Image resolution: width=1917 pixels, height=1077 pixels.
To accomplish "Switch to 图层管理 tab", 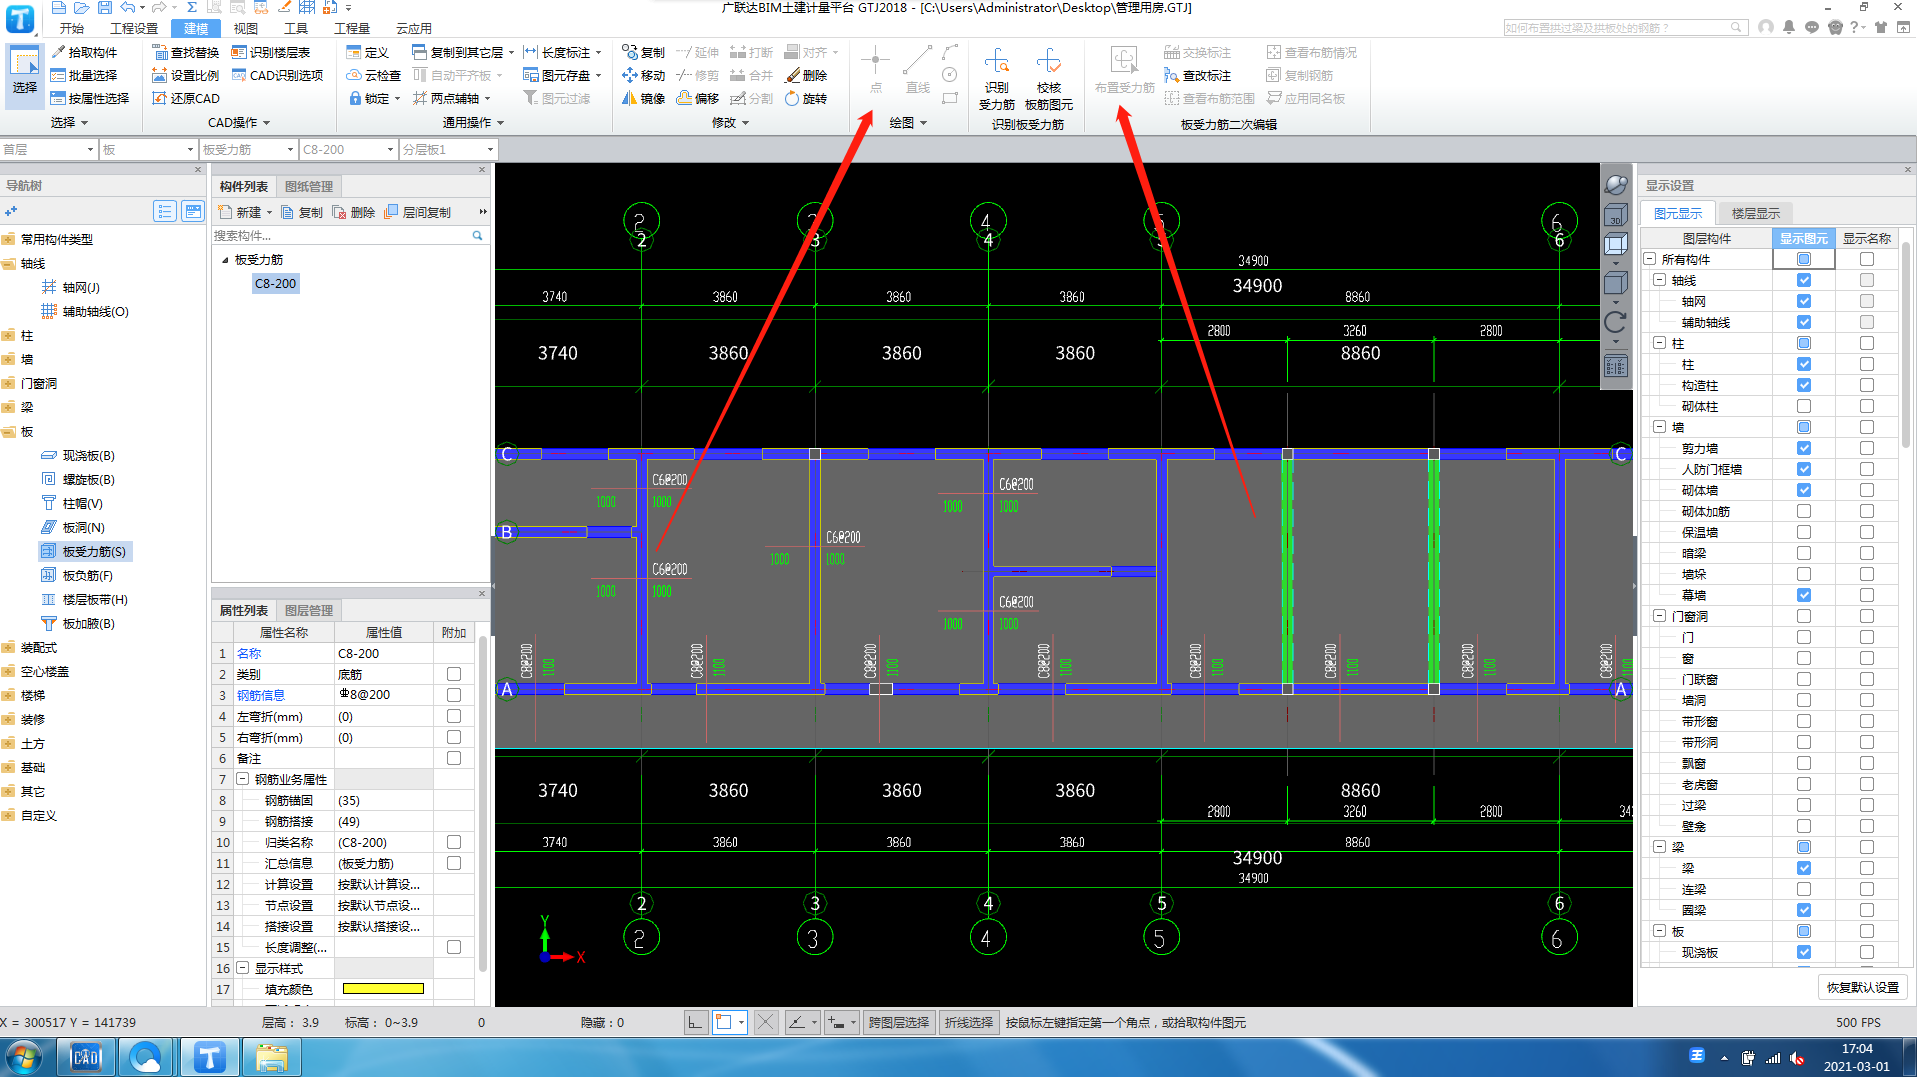I will [x=309, y=610].
